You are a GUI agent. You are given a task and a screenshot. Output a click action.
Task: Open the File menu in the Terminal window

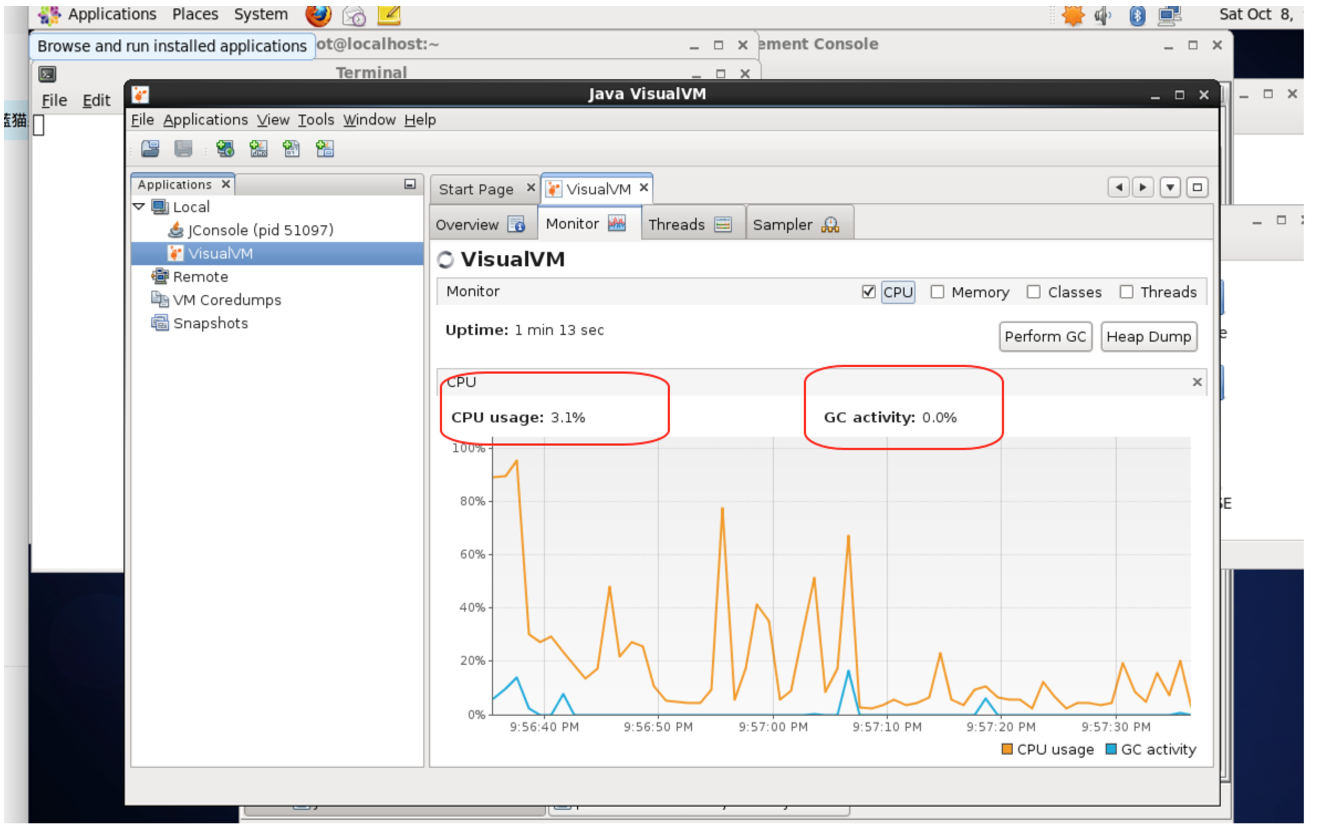[54, 101]
